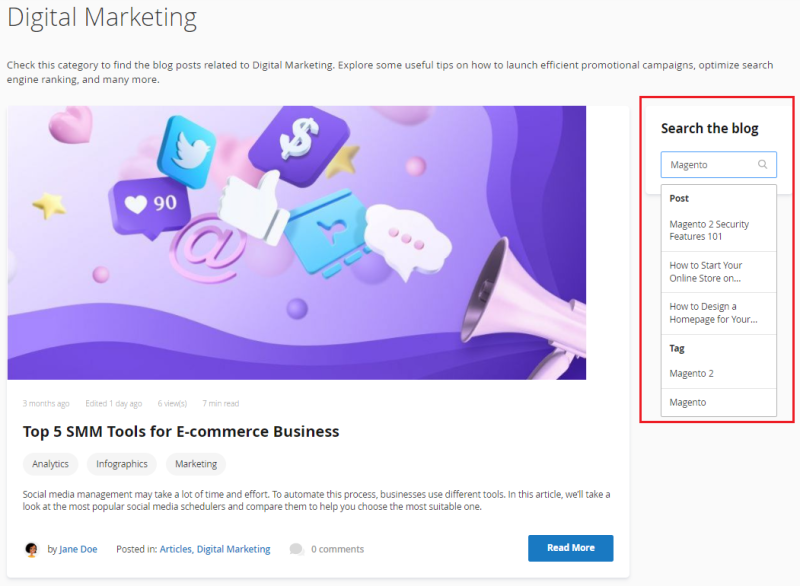This screenshot has width=800, height=586.
Task: Open the 0 comments link
Action: pyautogui.click(x=337, y=549)
